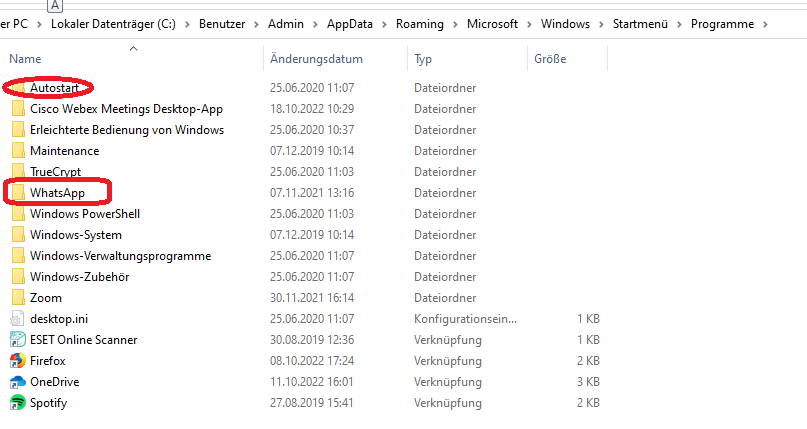The height and width of the screenshot is (429, 807).
Task: Click the Konfigurationsein... type cell
Action: coord(465,319)
